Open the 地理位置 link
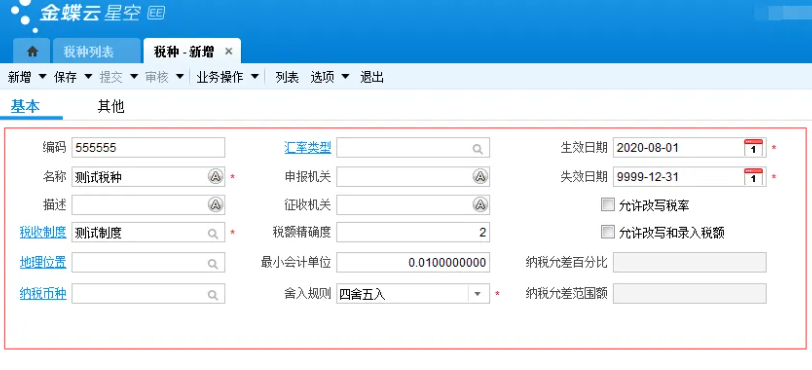The width and height of the screenshot is (812, 370). [x=43, y=263]
